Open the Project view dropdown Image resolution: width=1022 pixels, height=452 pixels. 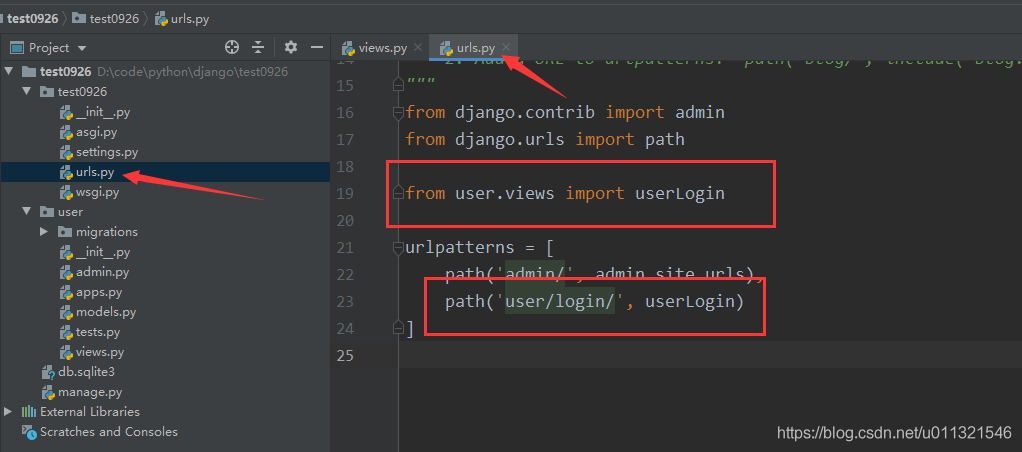point(81,48)
